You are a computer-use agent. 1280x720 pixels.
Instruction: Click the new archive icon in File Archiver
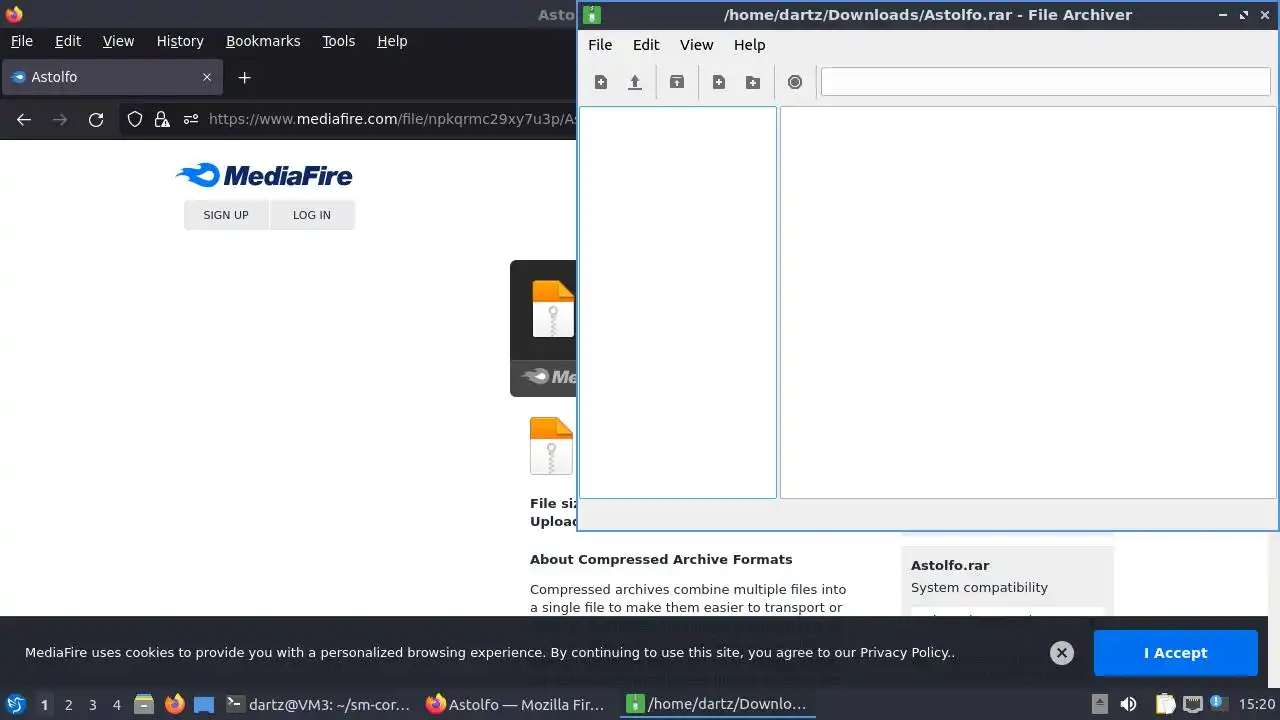[601, 82]
